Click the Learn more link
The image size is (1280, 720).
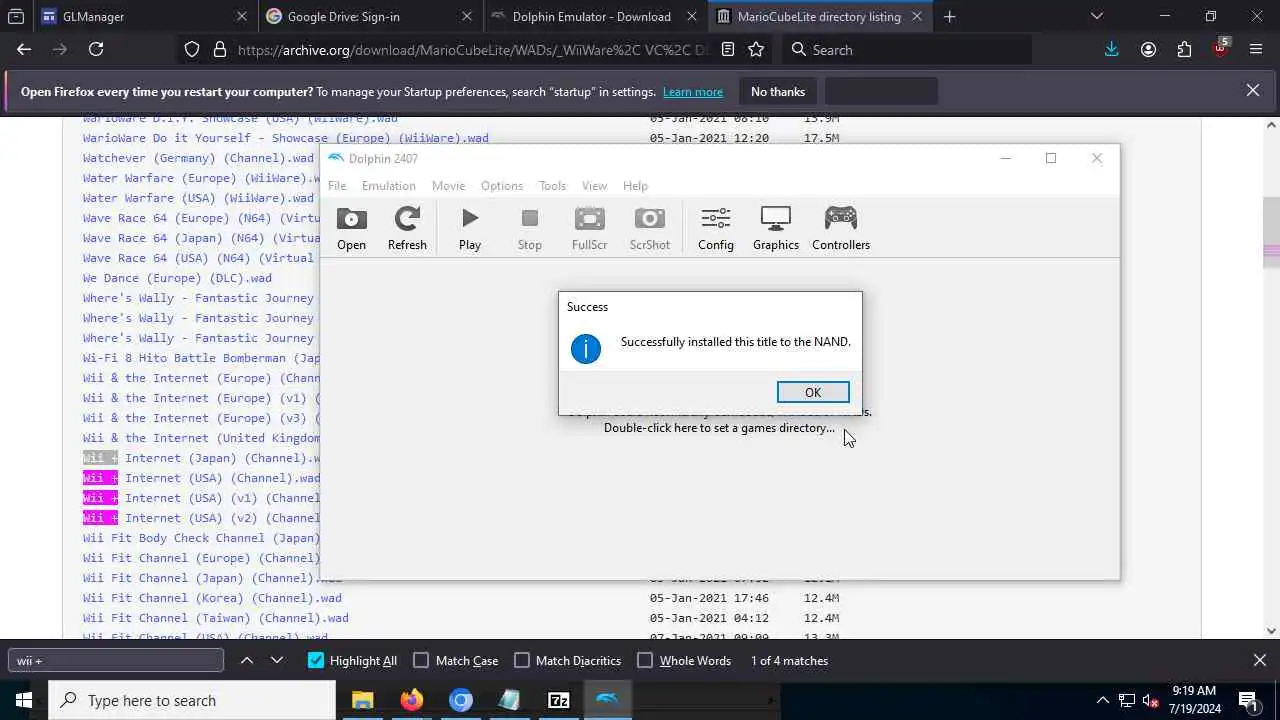tap(692, 92)
